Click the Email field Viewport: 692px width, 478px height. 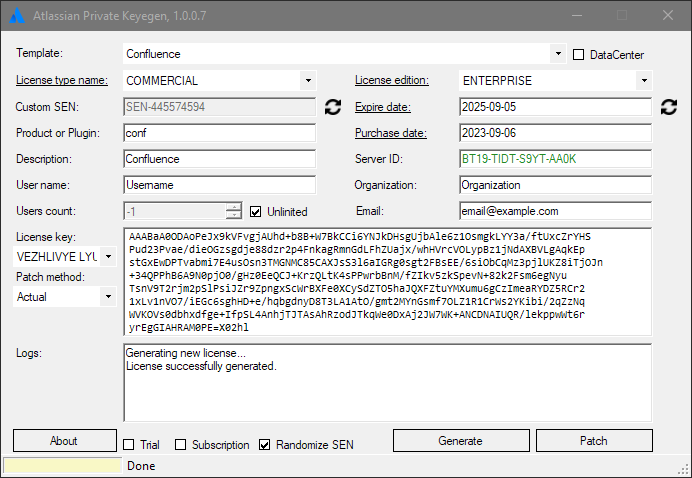pos(555,211)
